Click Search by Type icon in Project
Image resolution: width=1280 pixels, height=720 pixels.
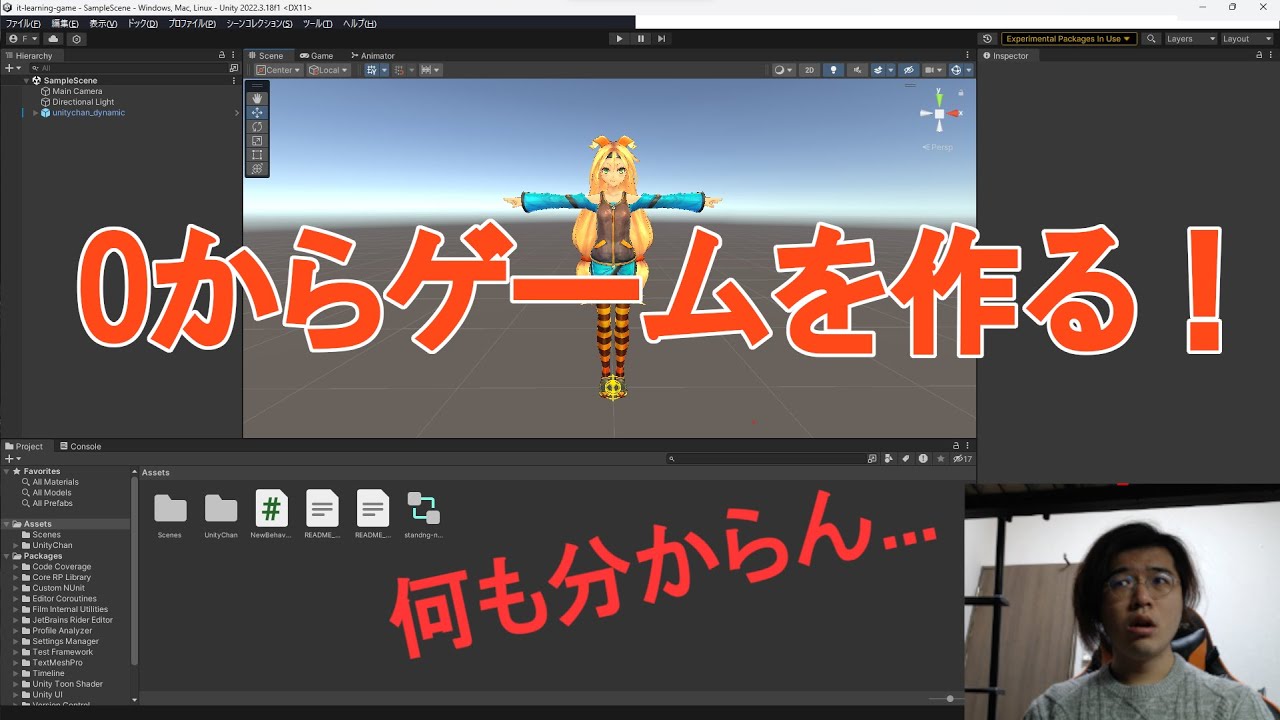point(888,458)
